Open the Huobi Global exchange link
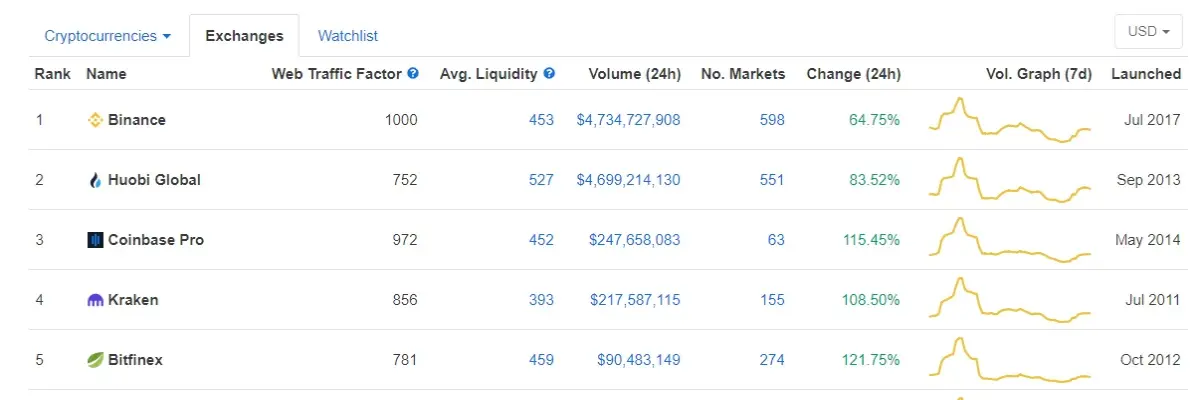The width and height of the screenshot is (1200, 400). (x=154, y=180)
